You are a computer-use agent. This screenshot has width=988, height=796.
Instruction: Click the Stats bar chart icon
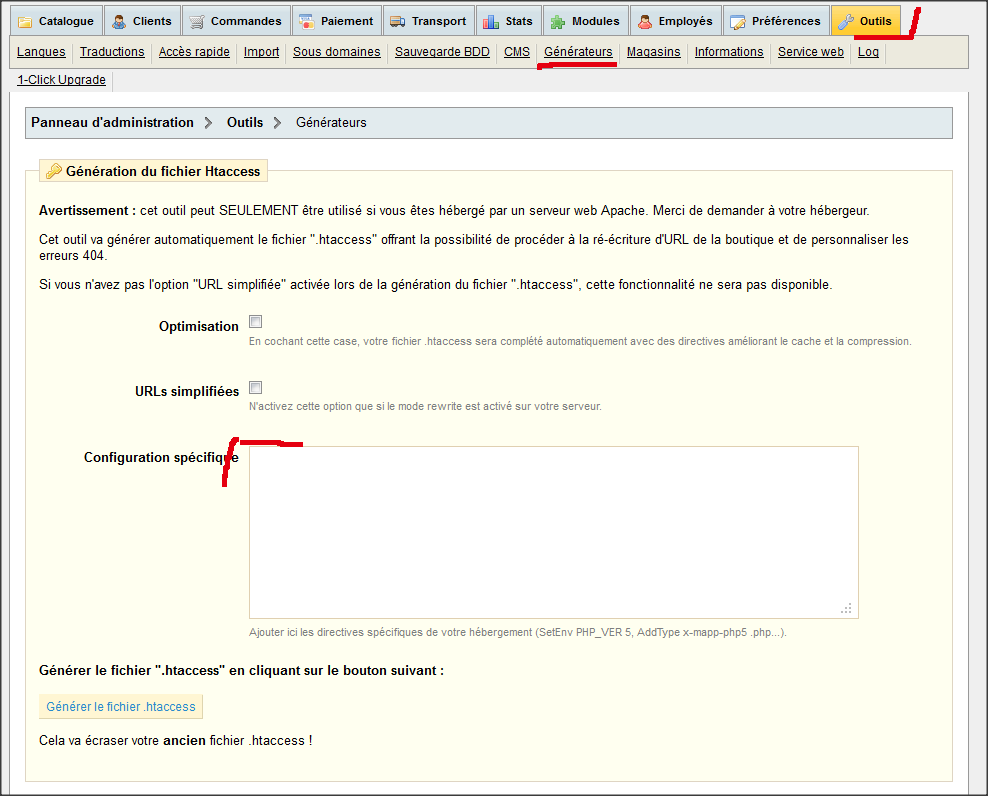491,22
